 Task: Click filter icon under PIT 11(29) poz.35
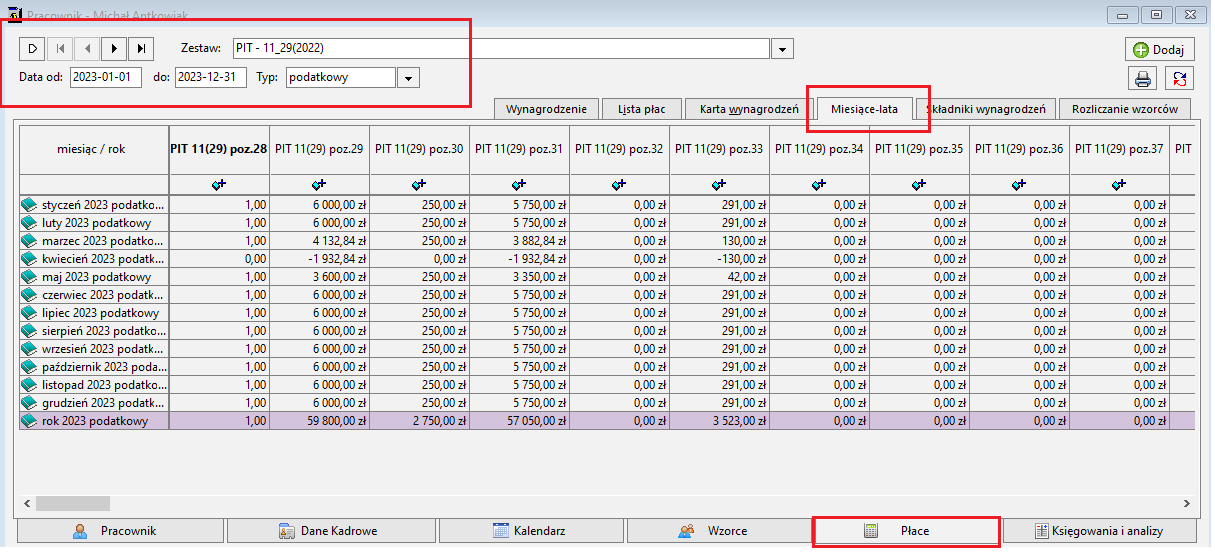[919, 184]
